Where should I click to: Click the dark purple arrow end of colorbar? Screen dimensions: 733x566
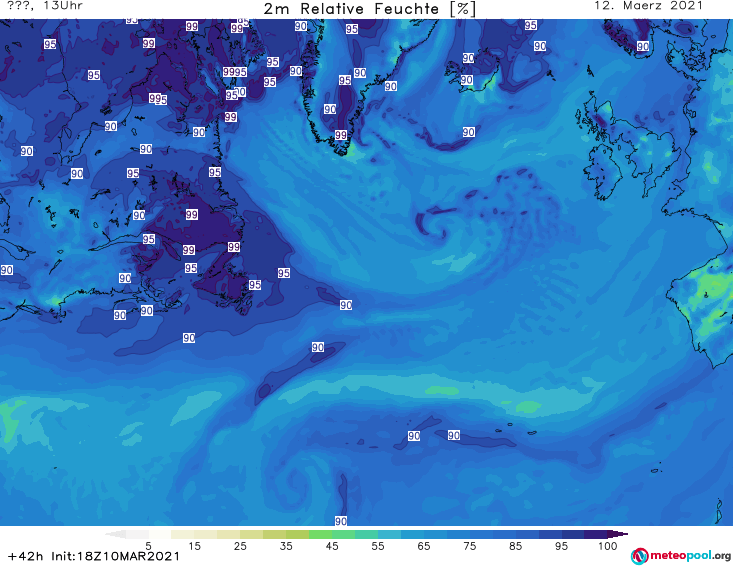pyautogui.click(x=618, y=534)
